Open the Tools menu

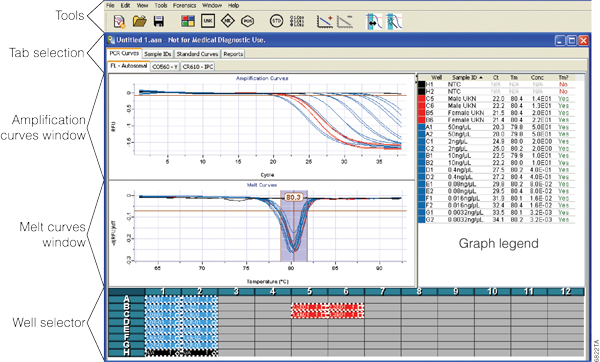pos(161,5)
